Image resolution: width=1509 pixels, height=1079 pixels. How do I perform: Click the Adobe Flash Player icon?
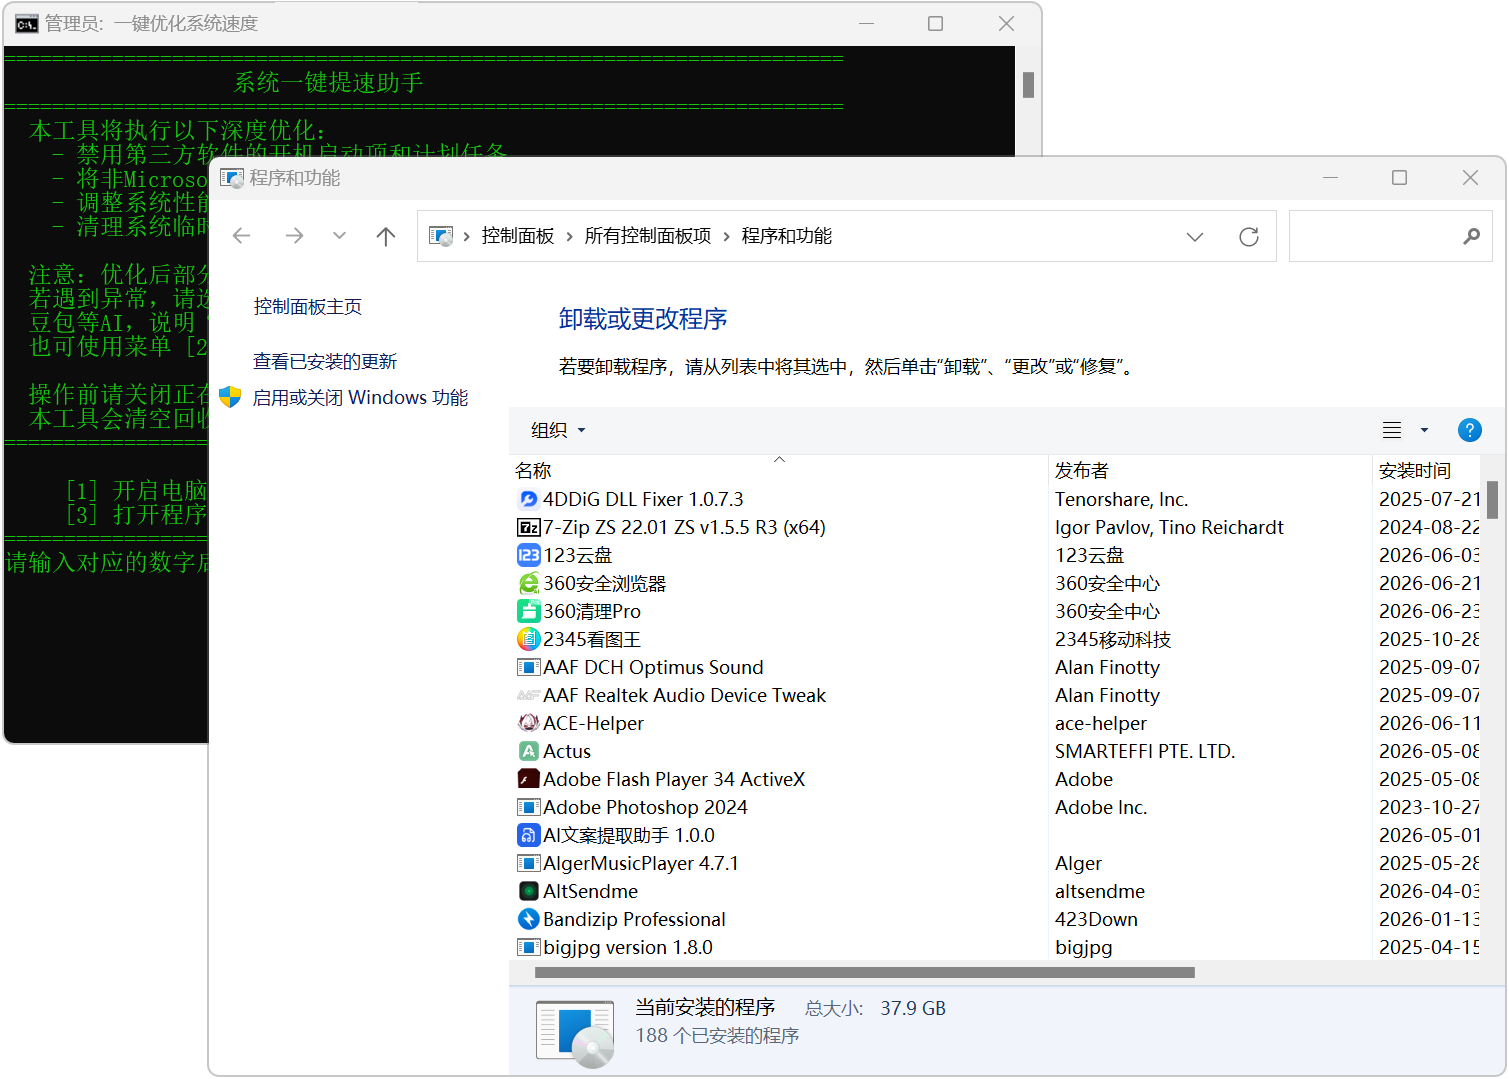point(528,779)
